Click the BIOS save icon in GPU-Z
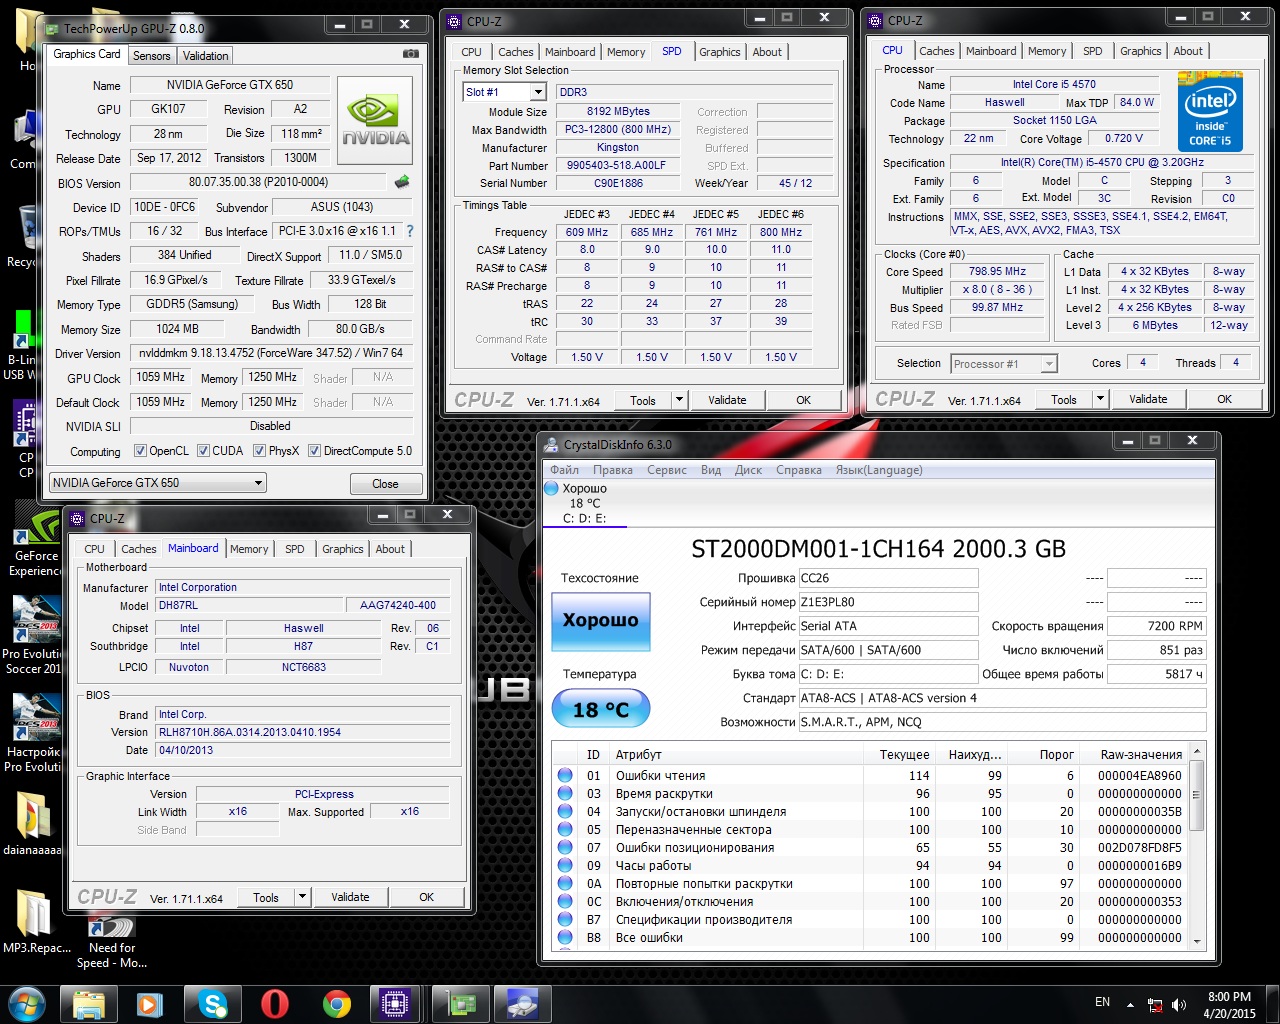 point(402,182)
